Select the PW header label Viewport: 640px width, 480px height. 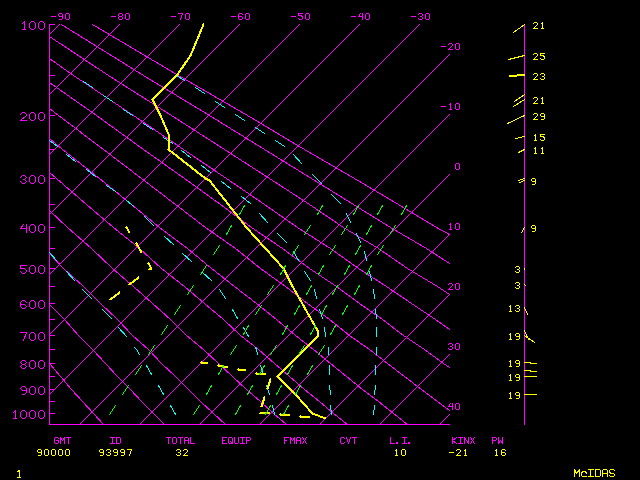point(497,440)
